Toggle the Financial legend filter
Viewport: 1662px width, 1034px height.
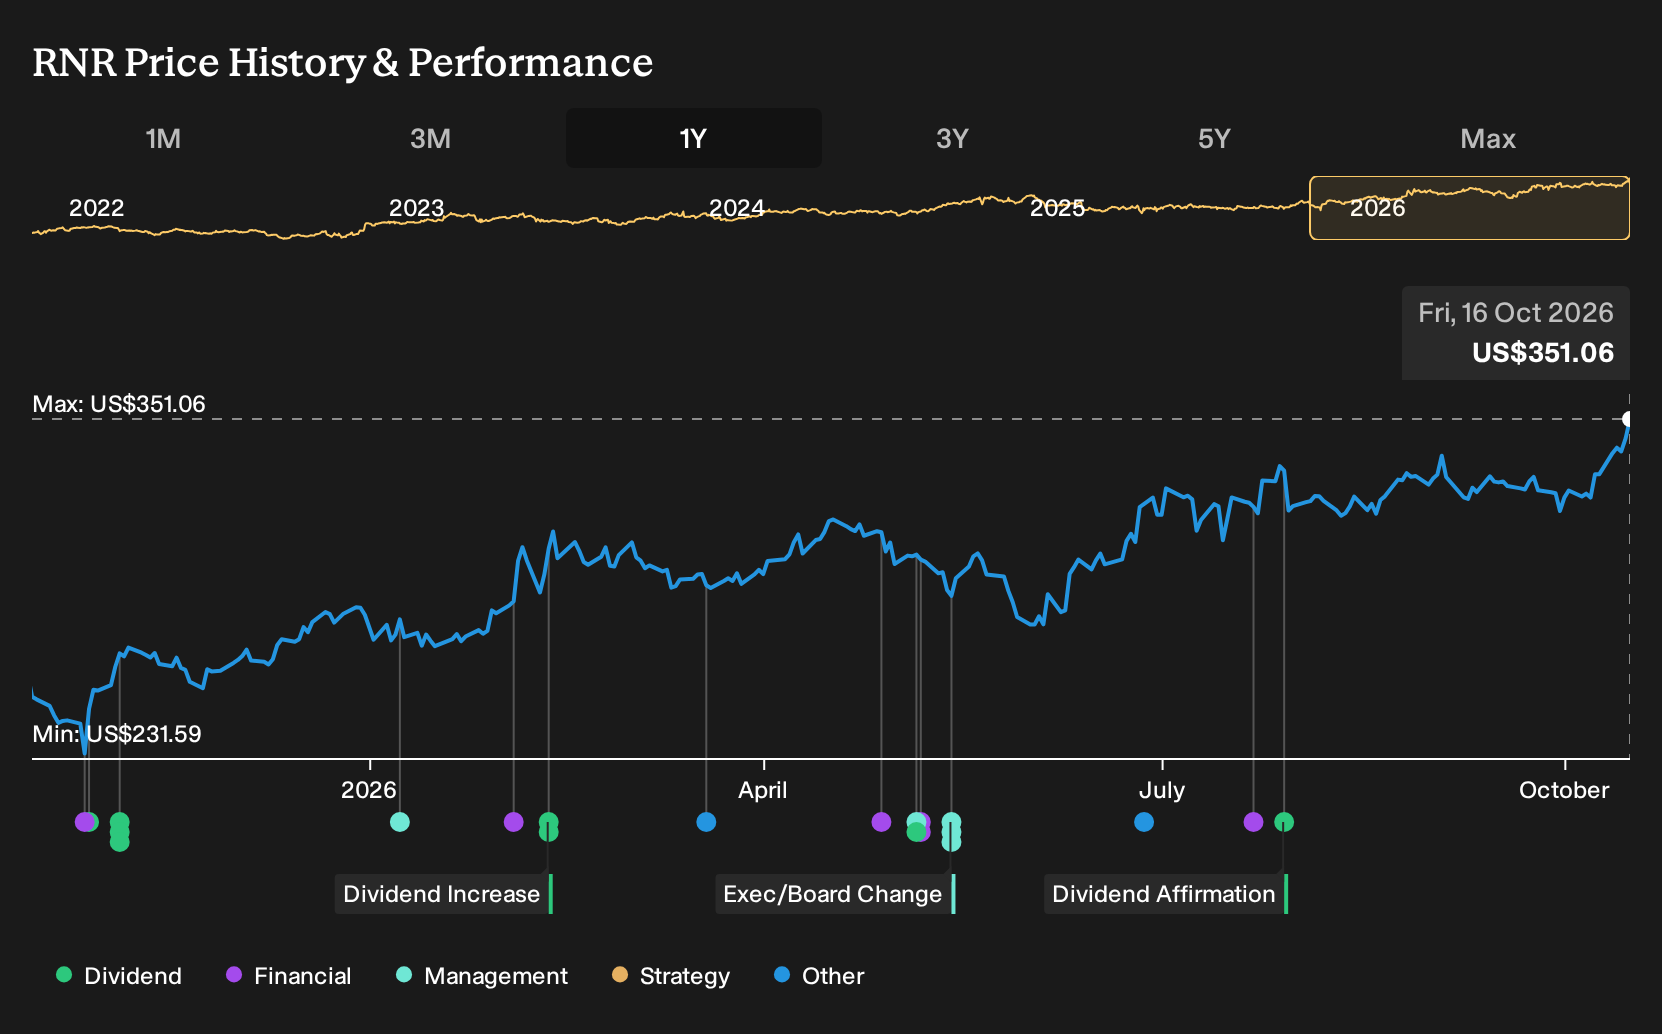[289, 975]
